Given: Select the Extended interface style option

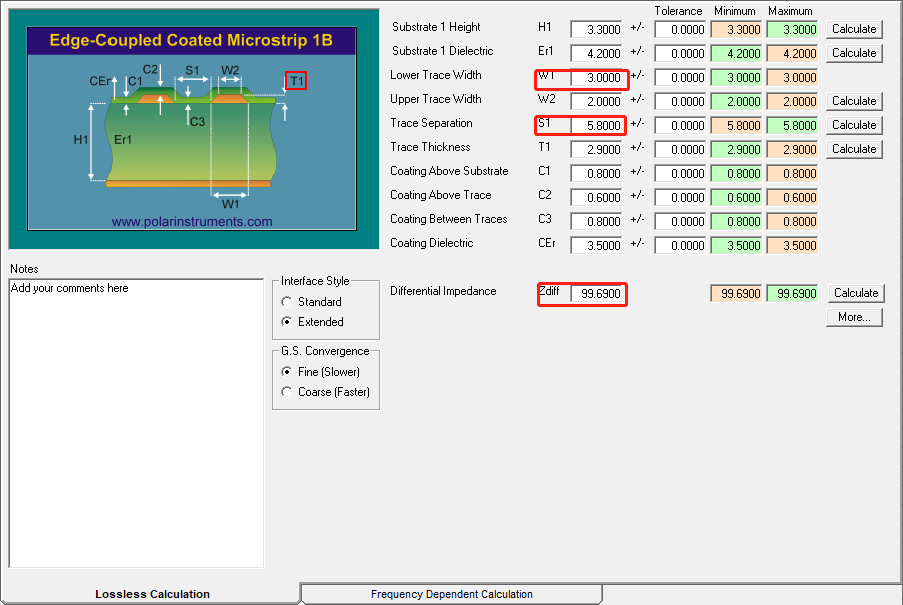Looking at the screenshot, I should [288, 322].
